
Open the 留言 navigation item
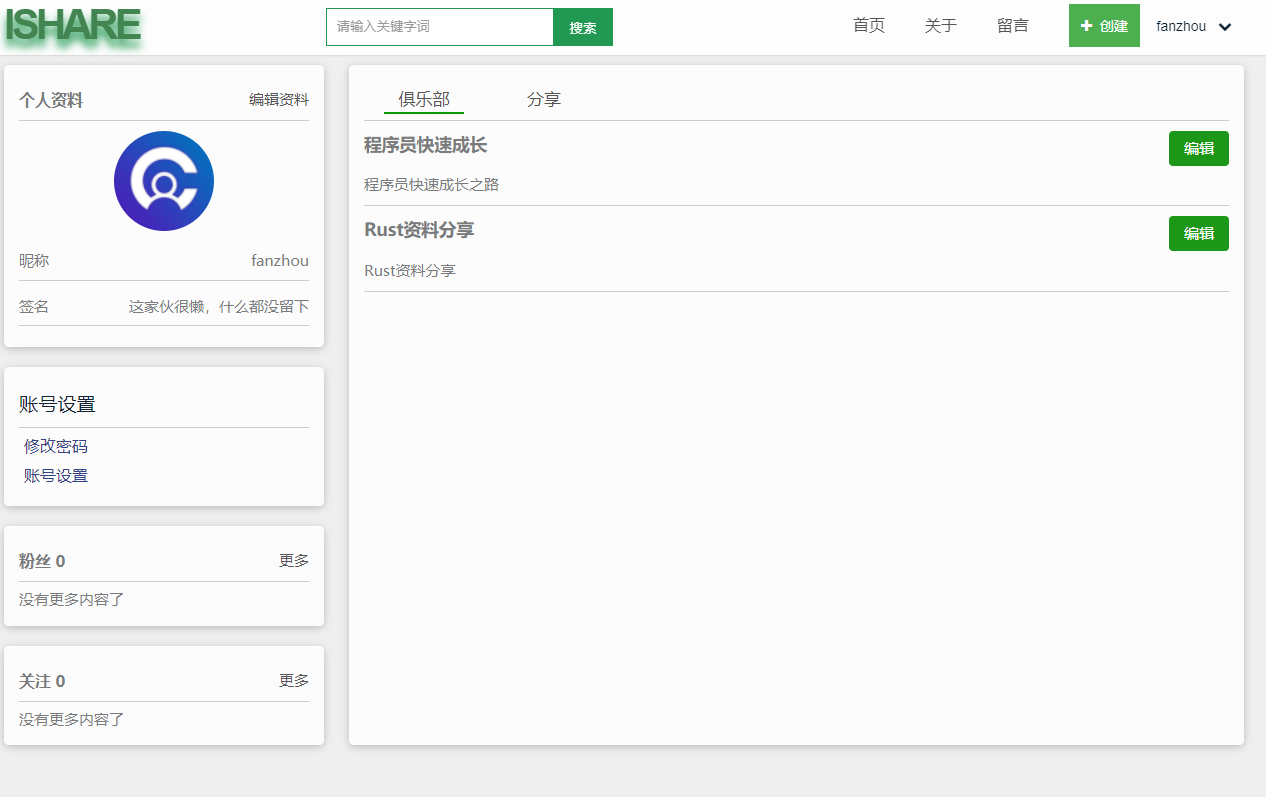pyautogui.click(x=1013, y=26)
